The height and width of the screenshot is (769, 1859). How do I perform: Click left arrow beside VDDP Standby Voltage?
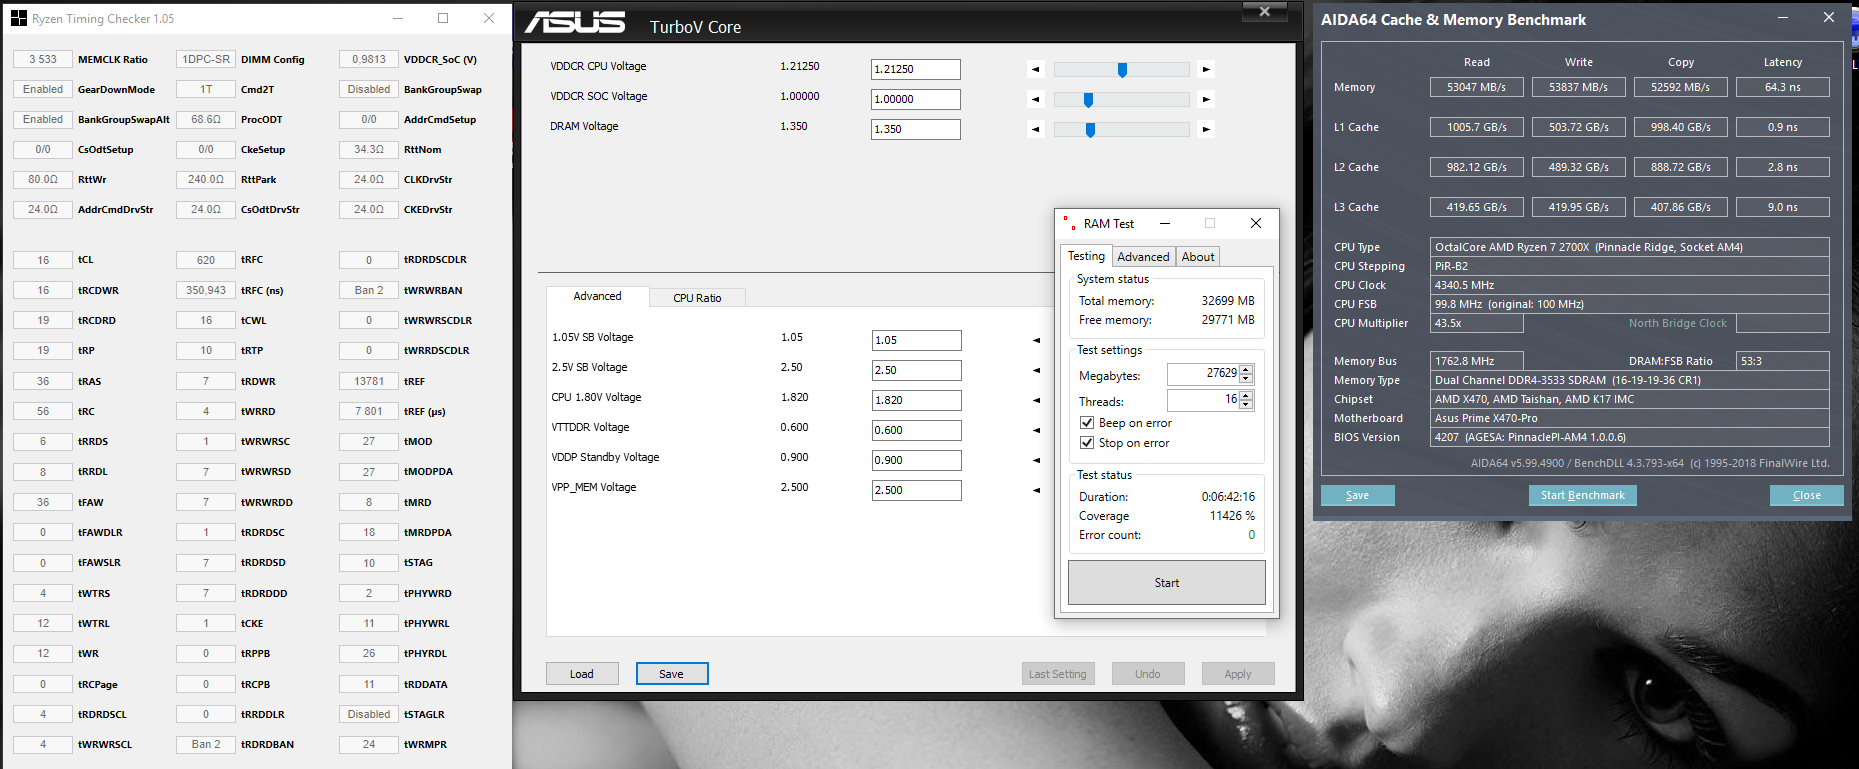click(x=1036, y=461)
